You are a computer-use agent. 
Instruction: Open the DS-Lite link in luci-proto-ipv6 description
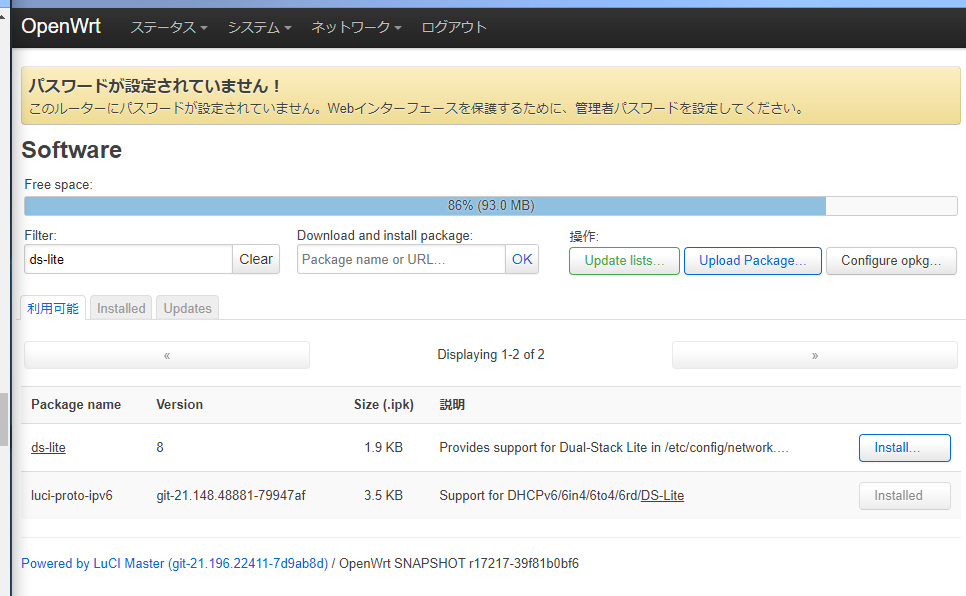(662, 496)
